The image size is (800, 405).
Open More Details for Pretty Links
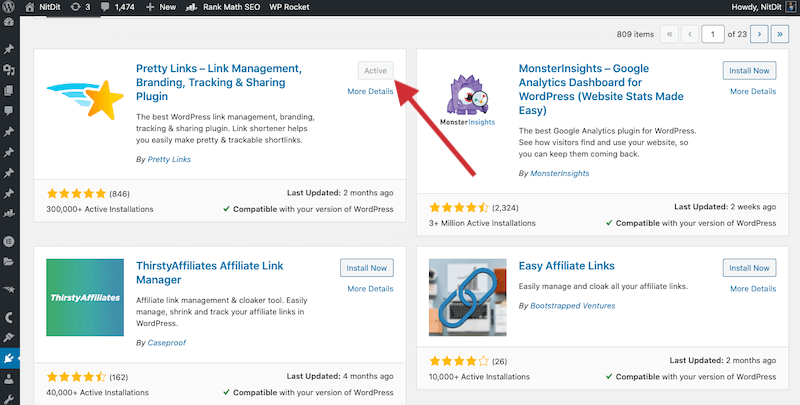370,91
